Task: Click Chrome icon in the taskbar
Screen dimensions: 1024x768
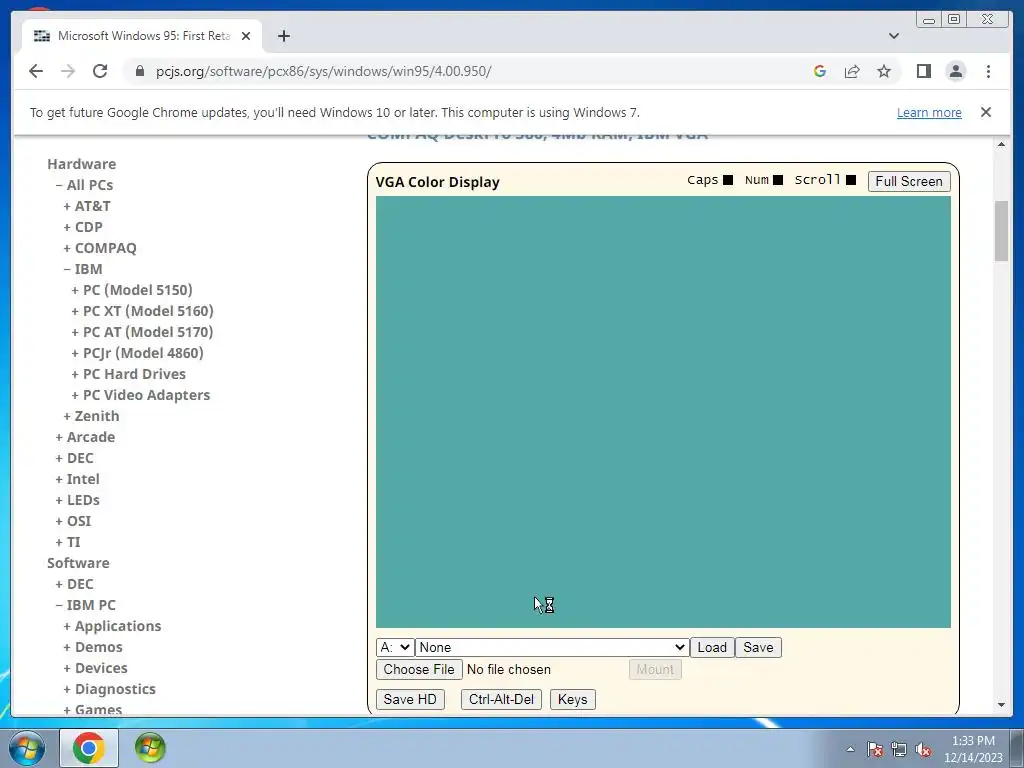Action: (x=89, y=748)
